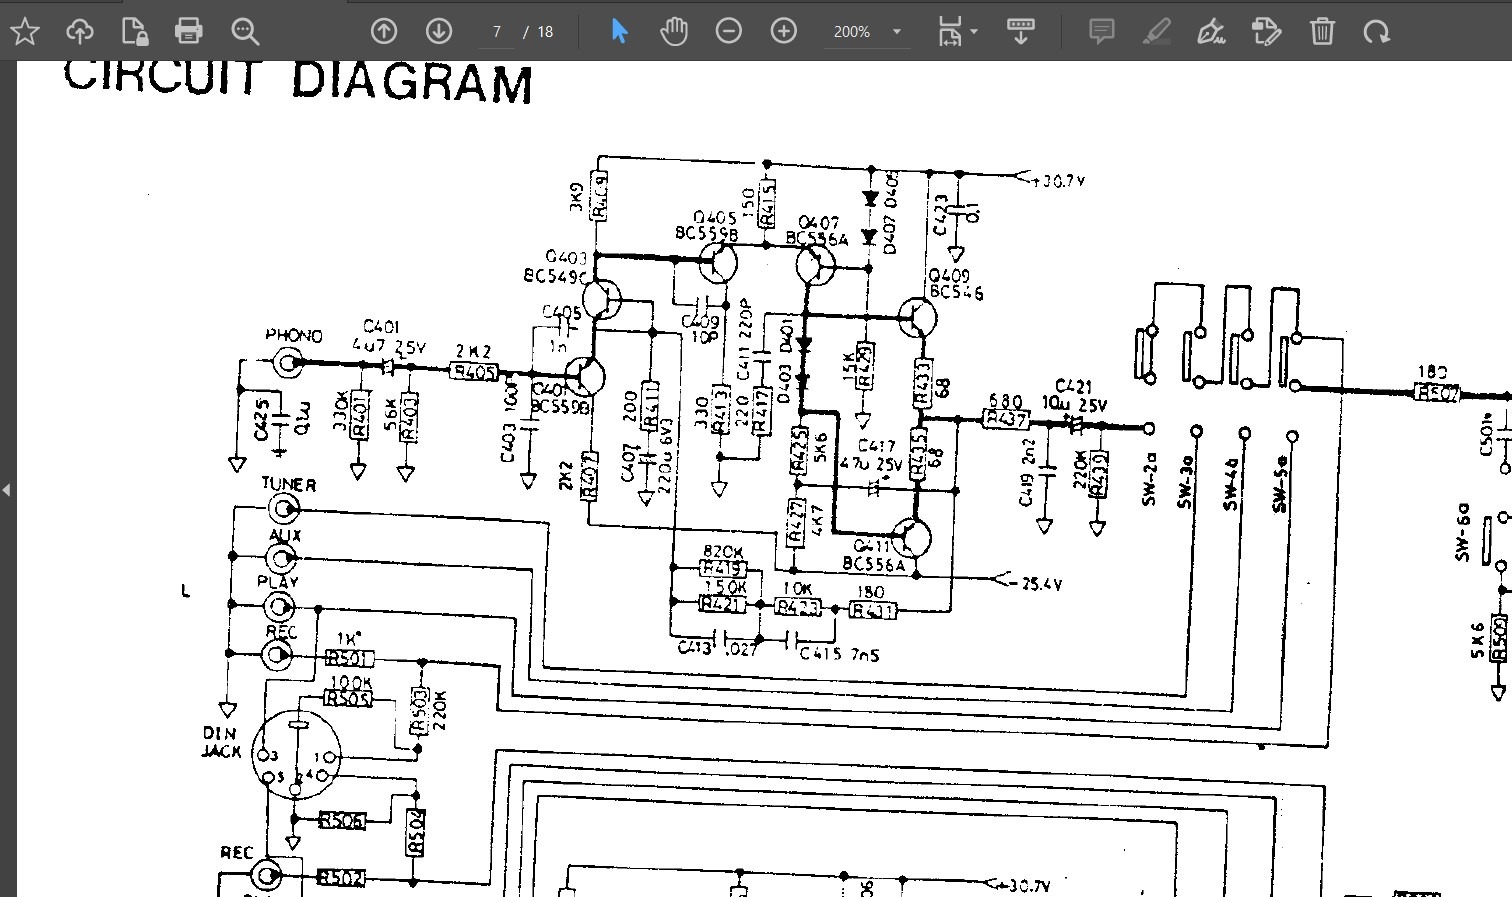Viewport: 1512px width, 897px height.
Task: Rotate the page clockwise
Action: 1377,32
